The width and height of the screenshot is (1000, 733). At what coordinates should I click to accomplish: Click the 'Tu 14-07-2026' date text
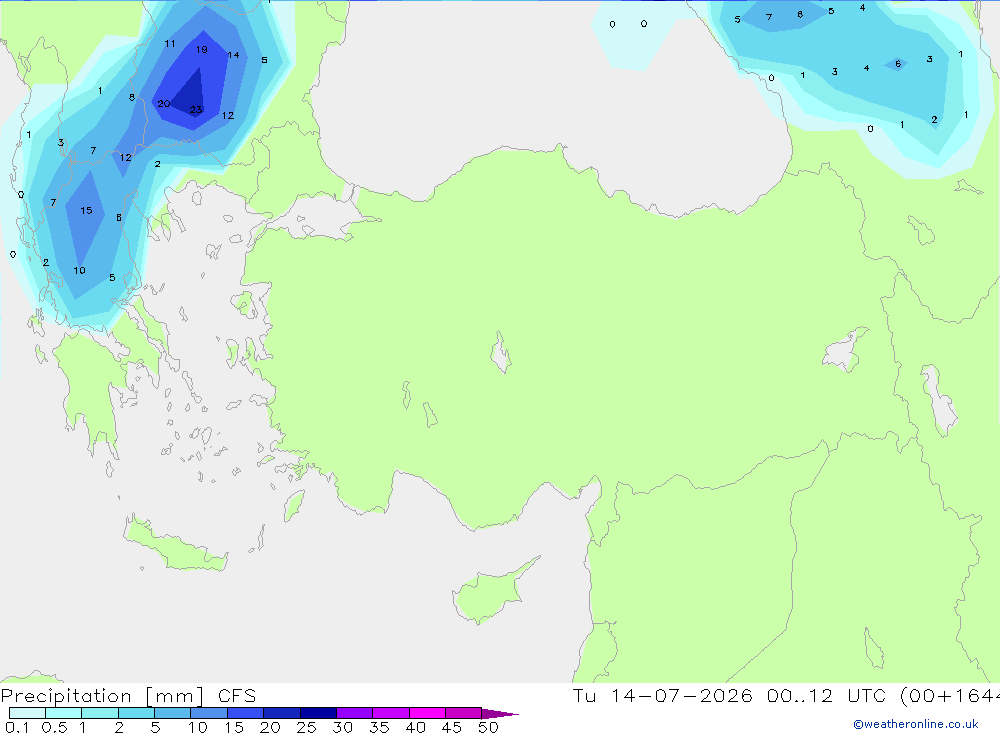coord(662,695)
